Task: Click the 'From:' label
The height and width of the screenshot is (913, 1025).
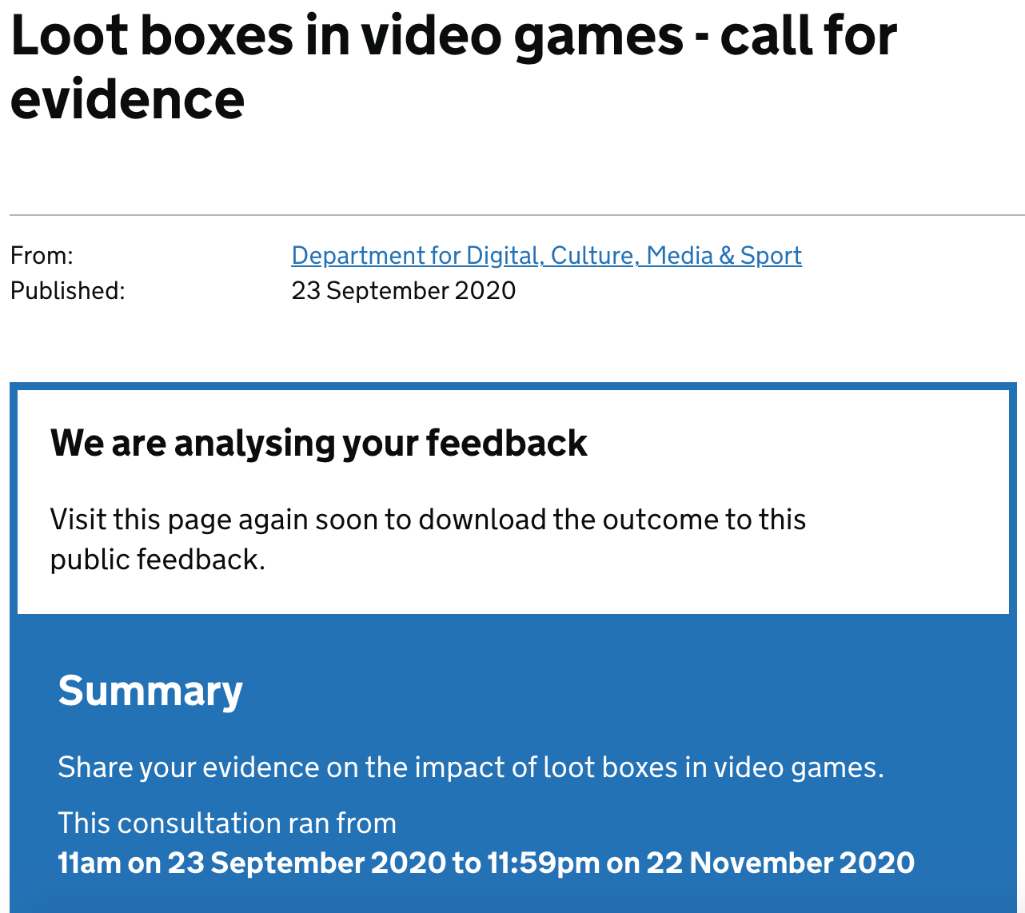Action: coord(42,256)
